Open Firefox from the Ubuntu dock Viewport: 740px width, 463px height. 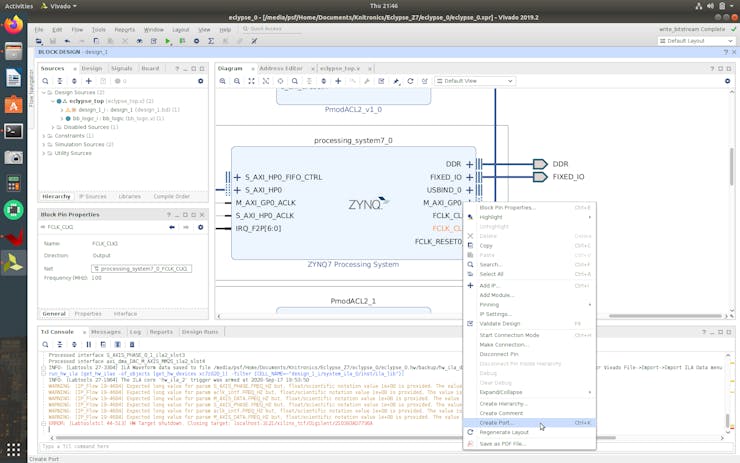[13, 25]
